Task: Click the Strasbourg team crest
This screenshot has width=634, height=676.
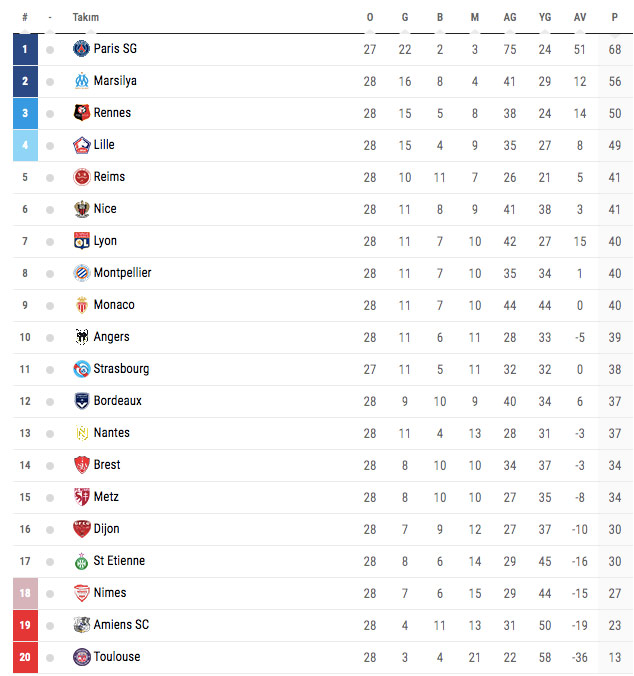Action: [x=82, y=369]
